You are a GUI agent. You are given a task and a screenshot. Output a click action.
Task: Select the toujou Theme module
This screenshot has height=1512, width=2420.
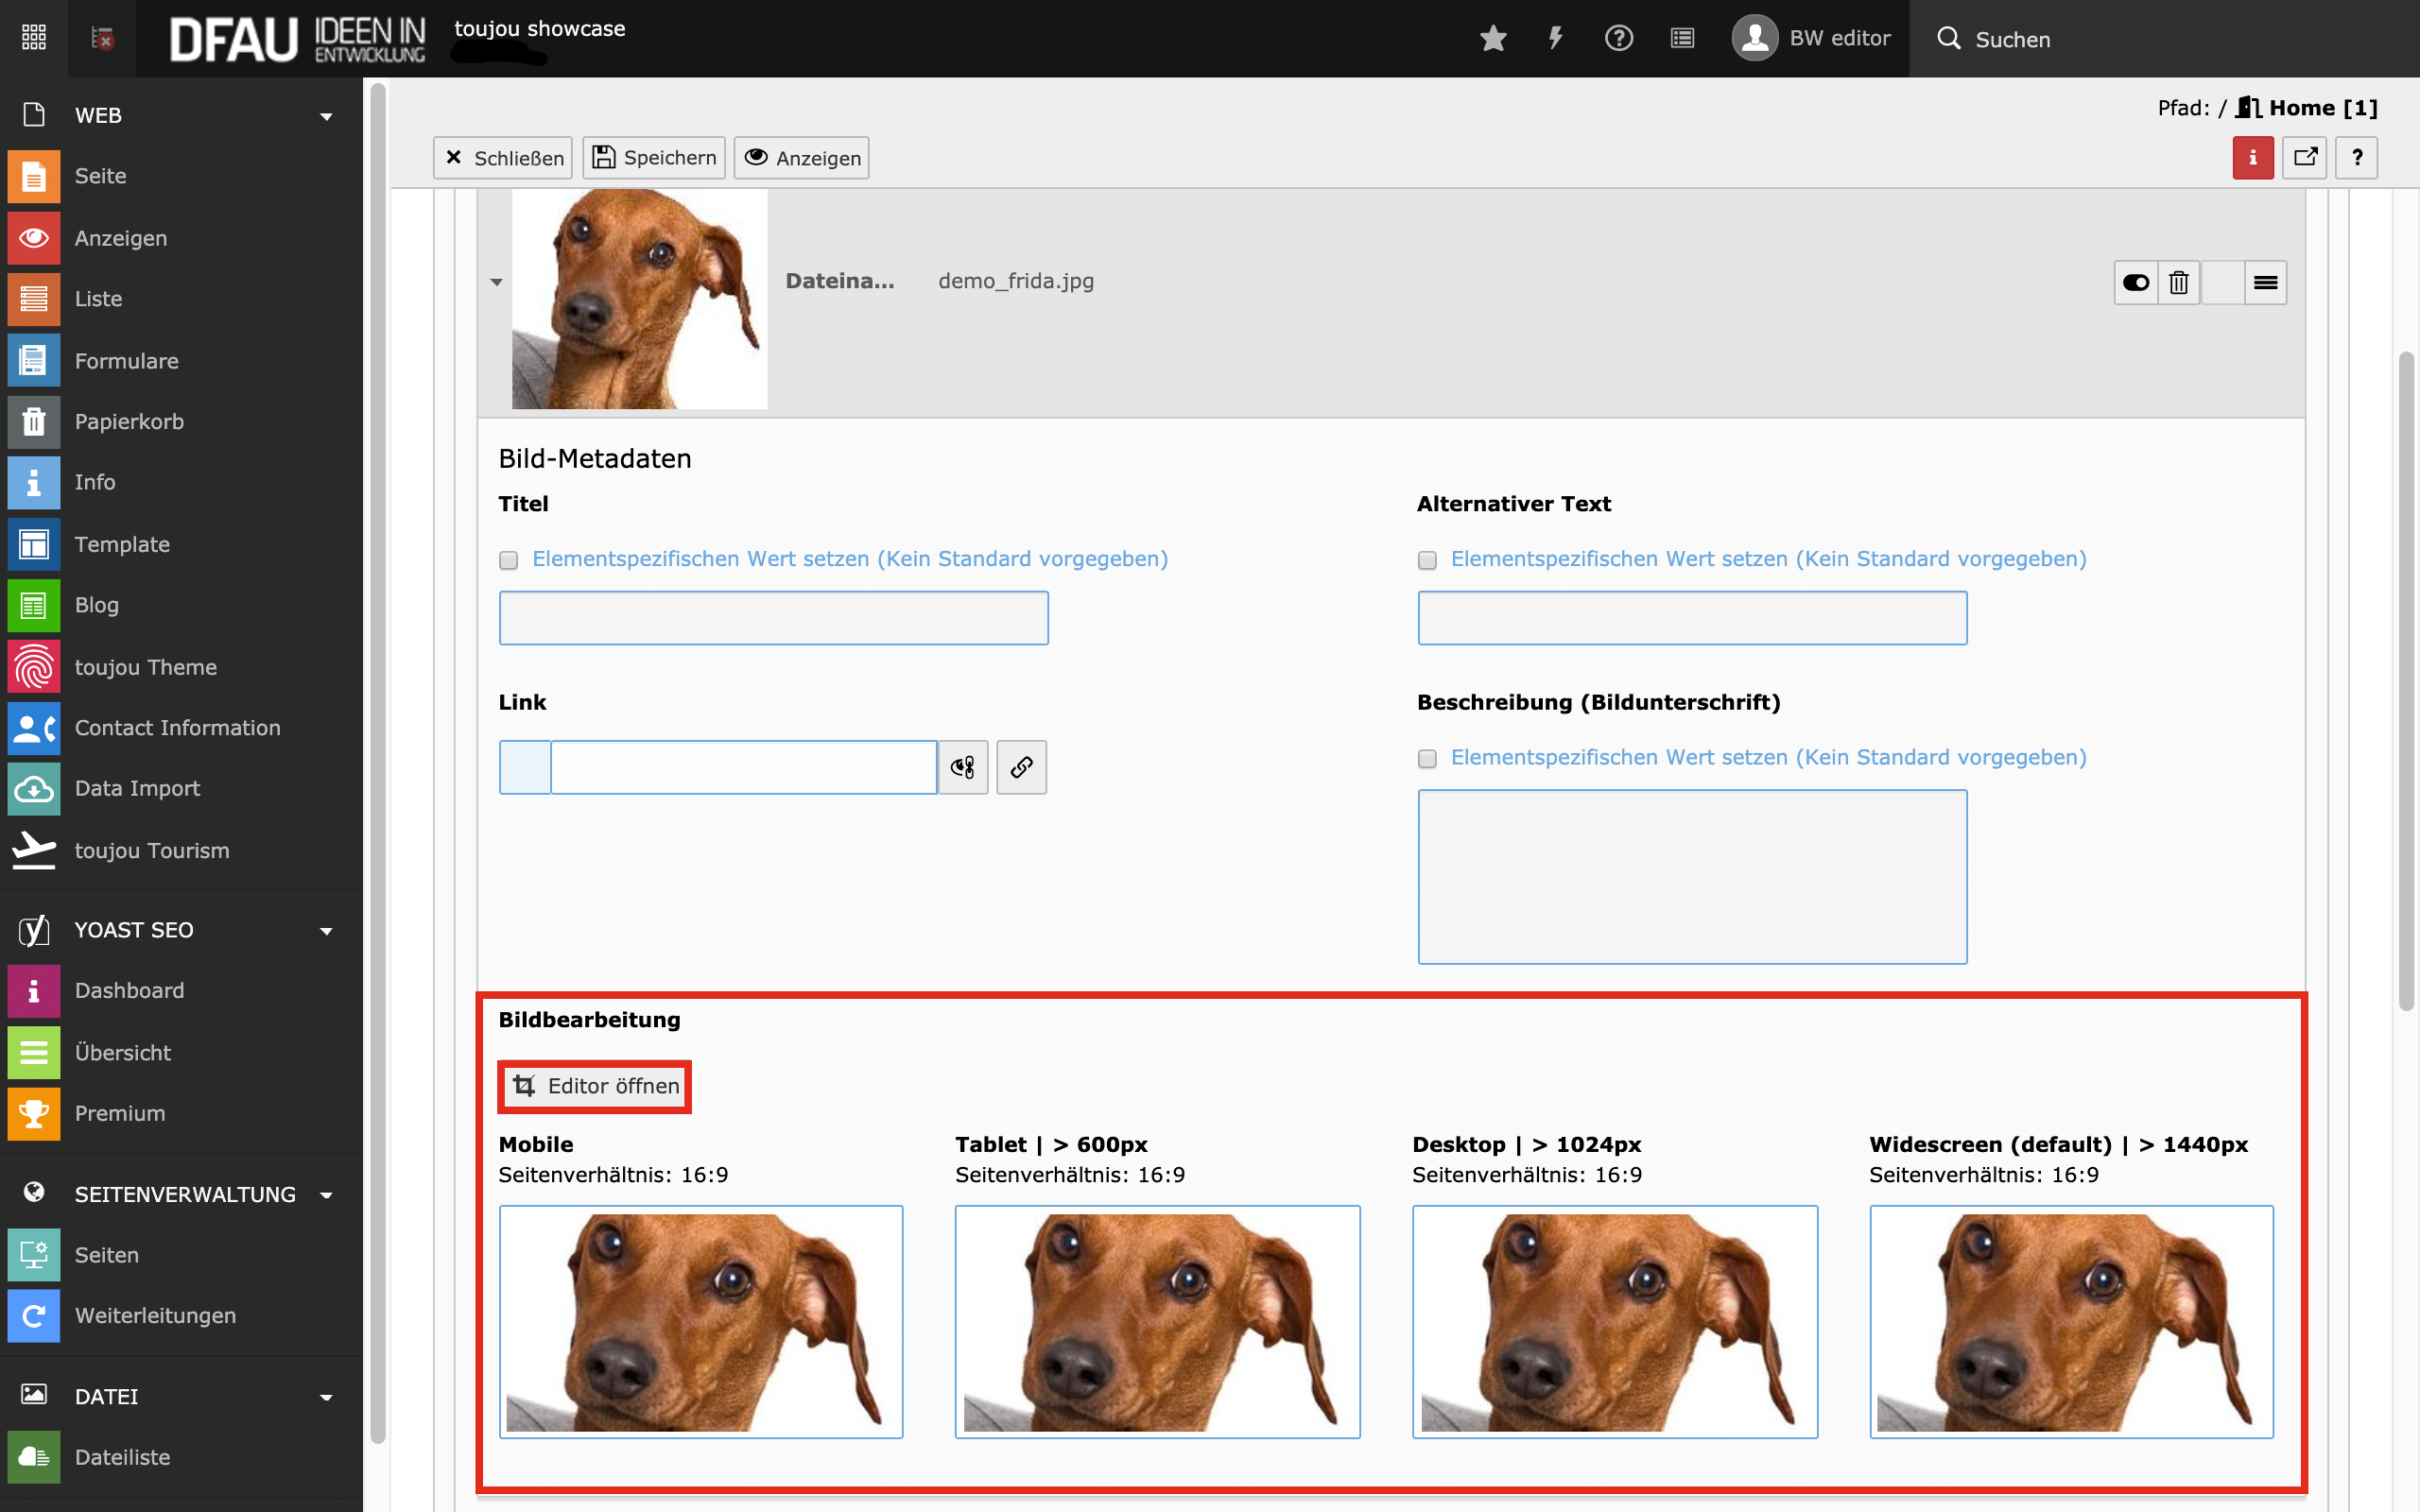point(145,667)
